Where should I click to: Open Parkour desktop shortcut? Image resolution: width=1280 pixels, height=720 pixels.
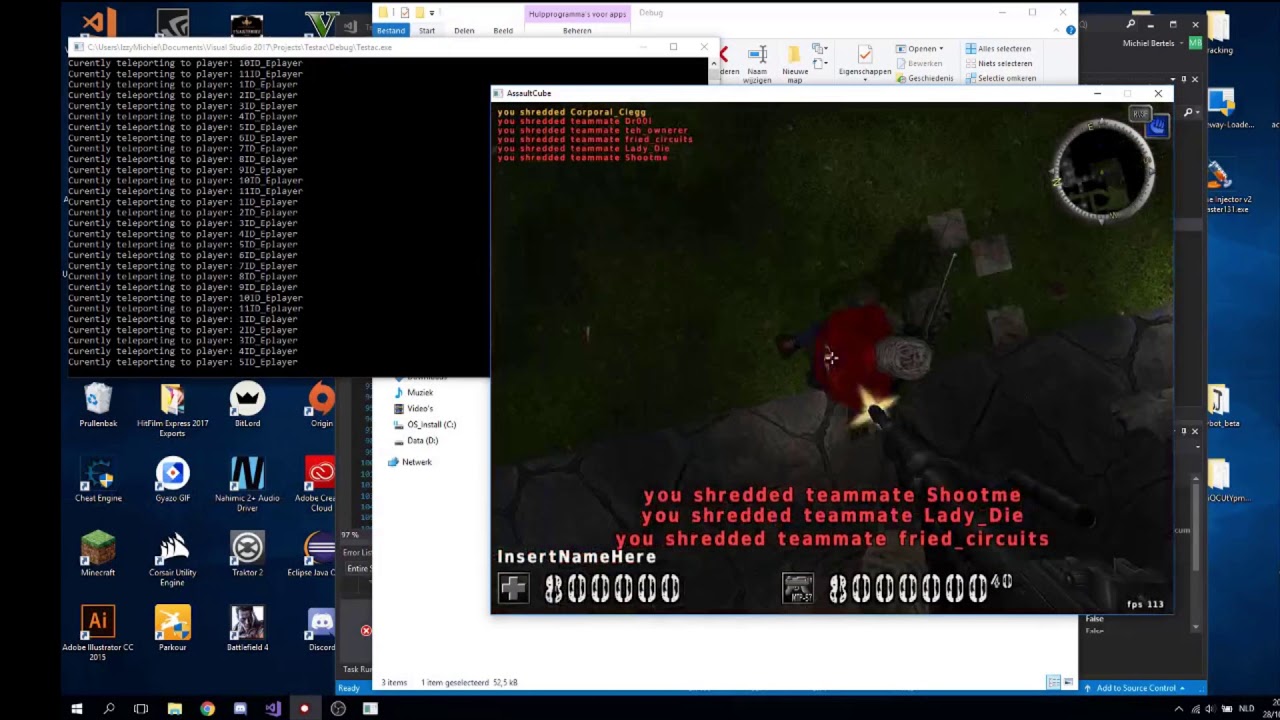(x=172, y=628)
